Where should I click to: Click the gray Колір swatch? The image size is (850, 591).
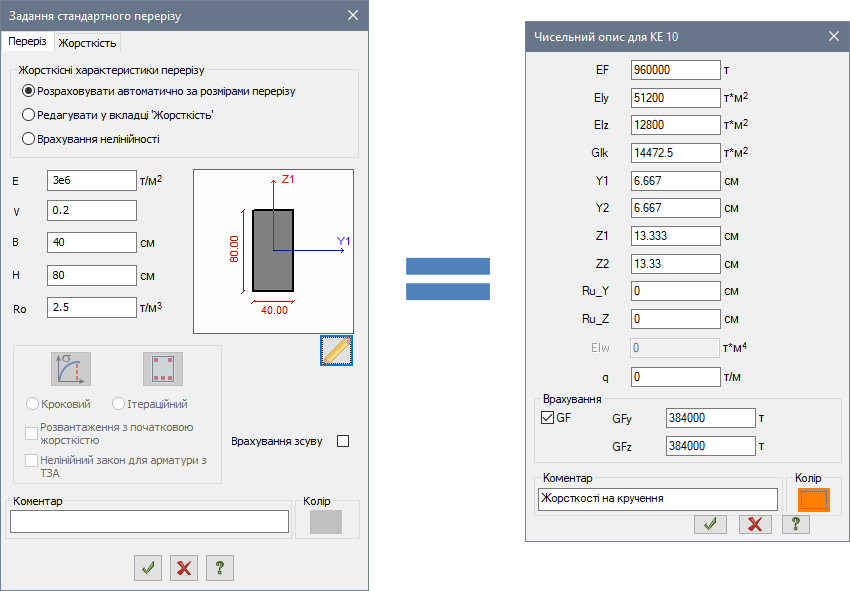click(326, 522)
